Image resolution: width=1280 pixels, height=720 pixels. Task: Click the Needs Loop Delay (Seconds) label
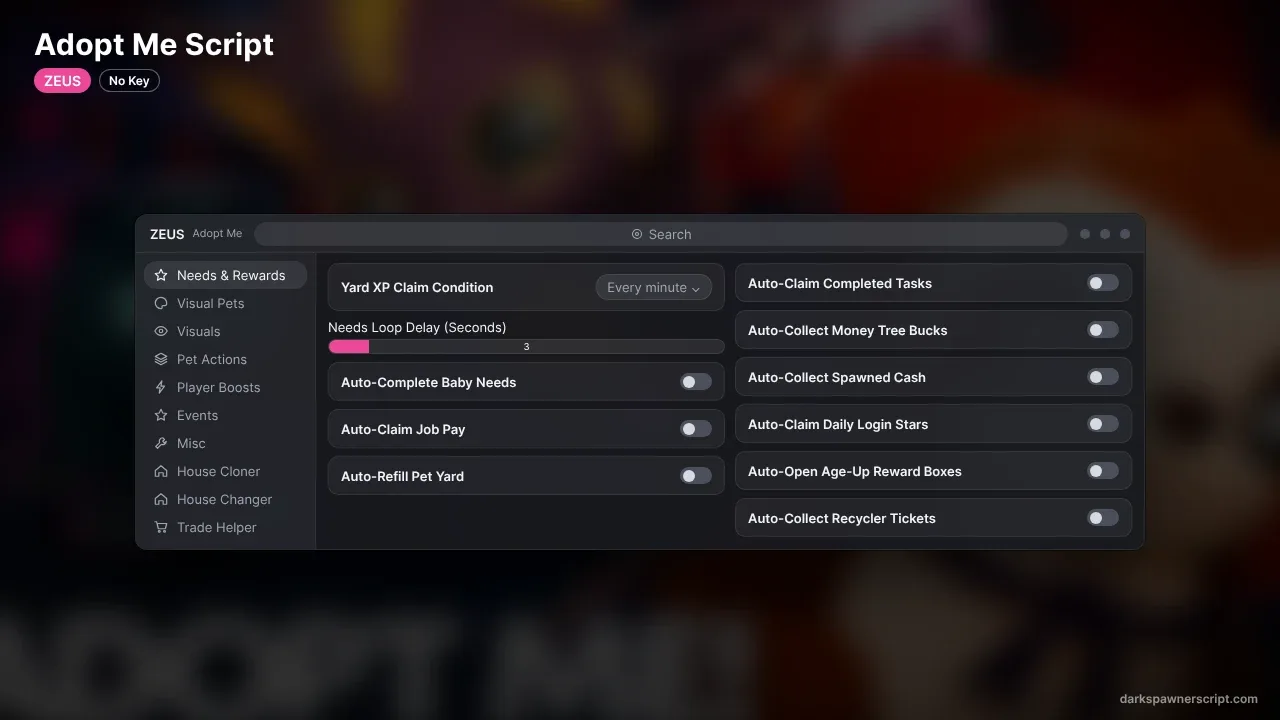tap(417, 327)
